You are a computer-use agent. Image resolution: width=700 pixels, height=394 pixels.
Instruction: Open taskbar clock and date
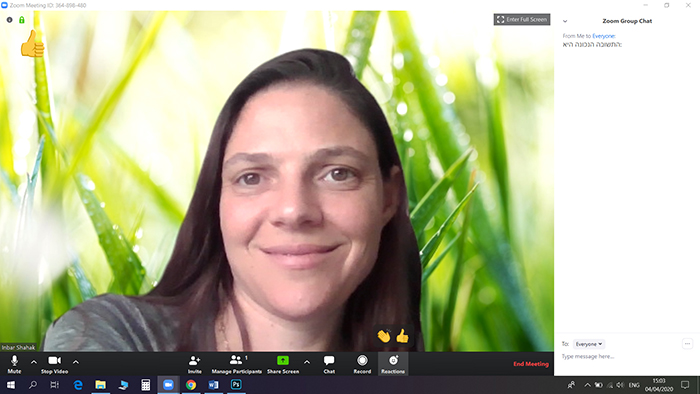(x=659, y=385)
